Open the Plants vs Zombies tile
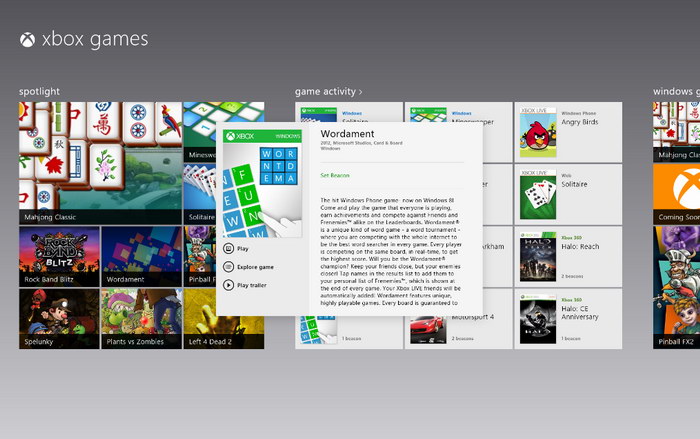The width and height of the screenshot is (700, 439). [x=142, y=318]
